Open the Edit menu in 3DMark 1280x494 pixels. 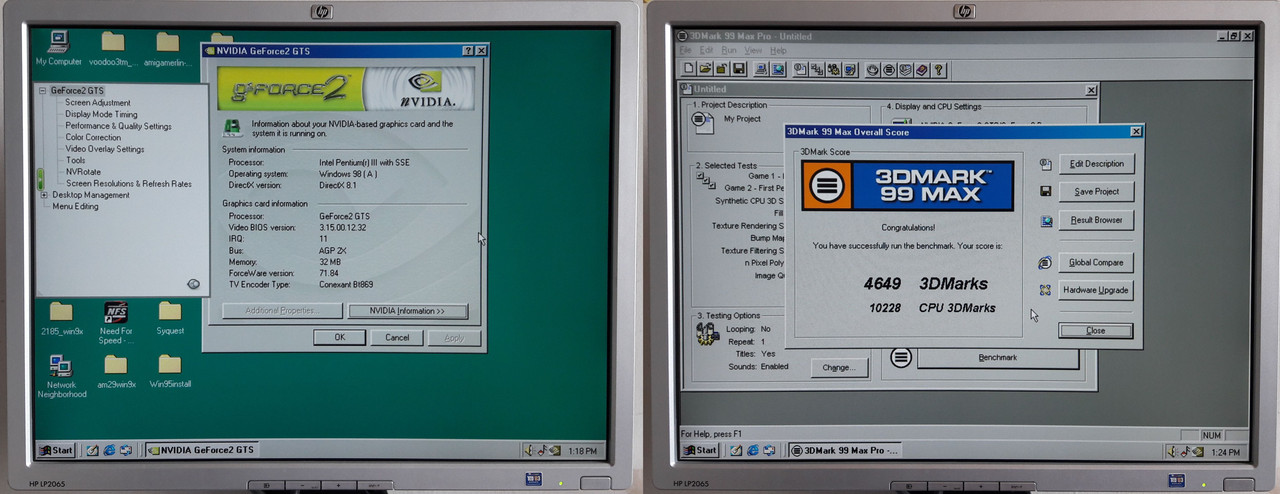pyautogui.click(x=706, y=51)
